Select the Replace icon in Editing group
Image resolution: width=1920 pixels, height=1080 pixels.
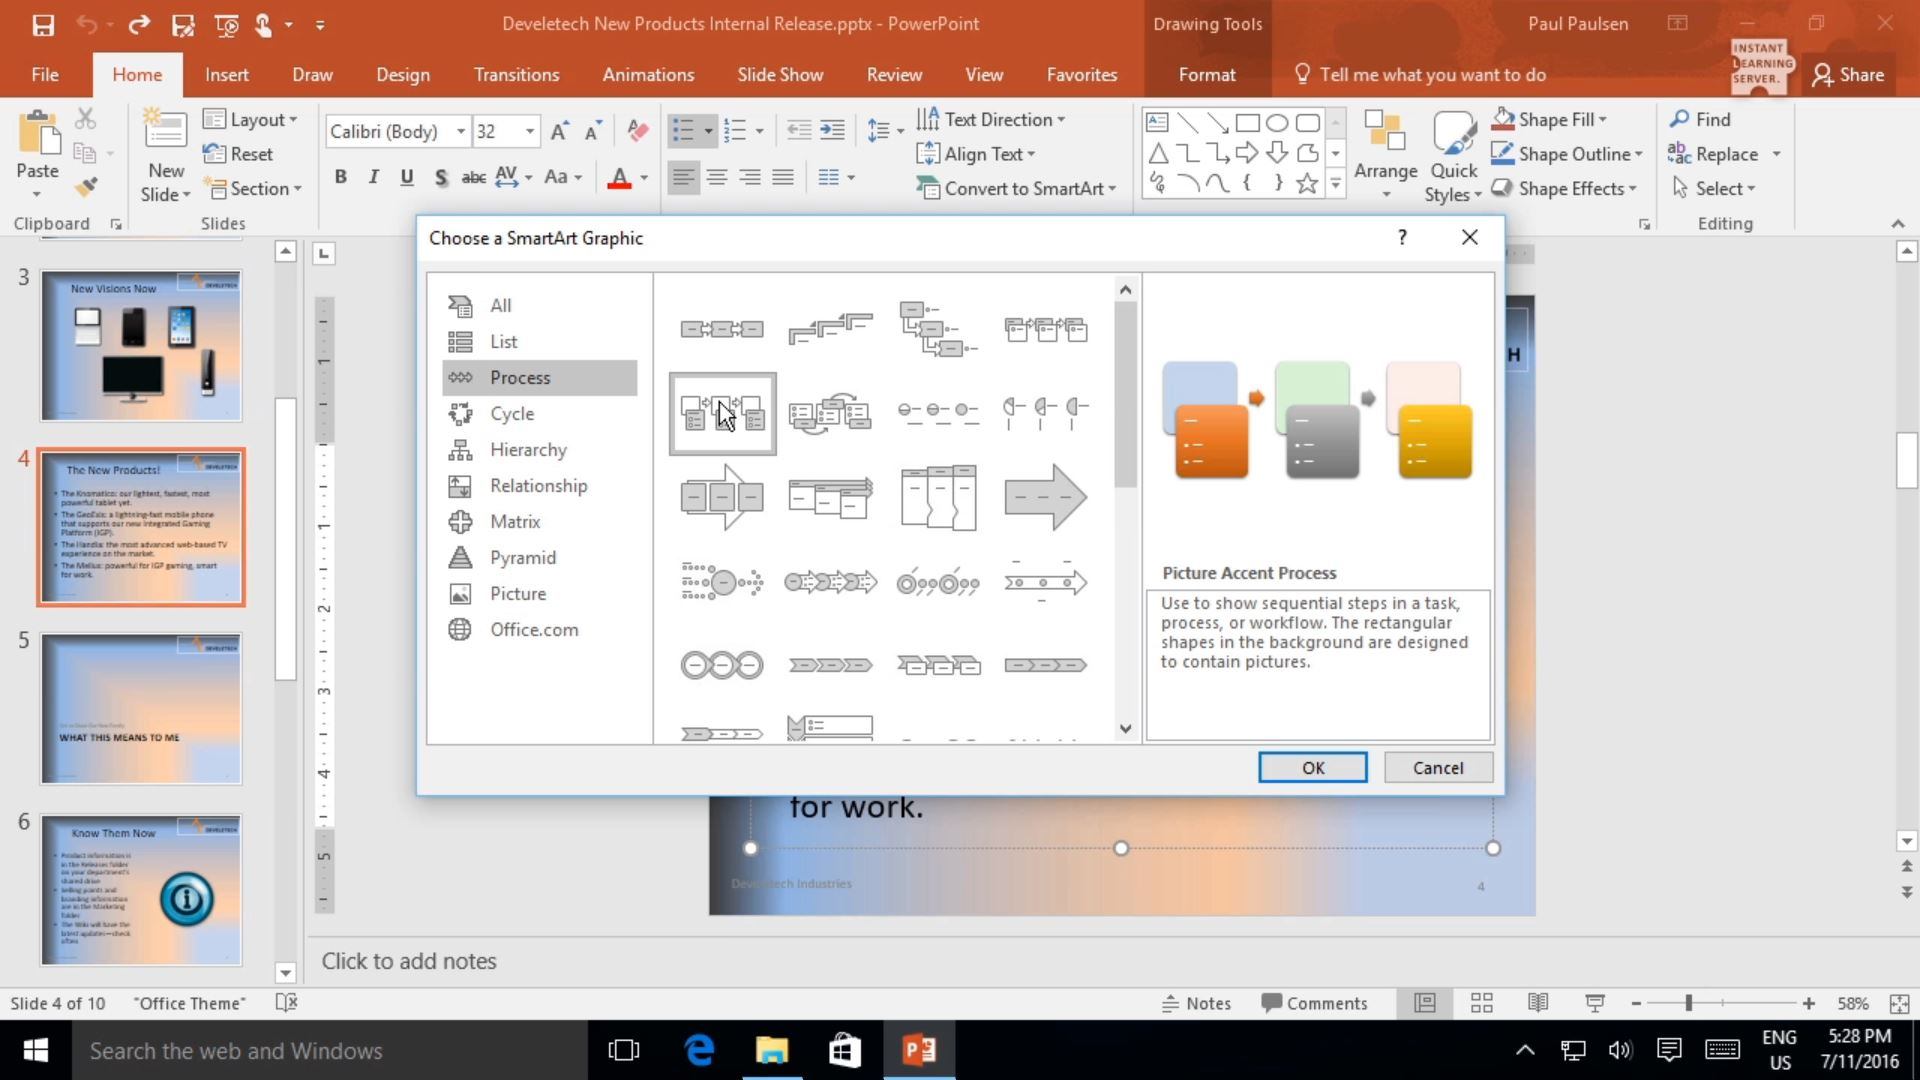point(1679,154)
